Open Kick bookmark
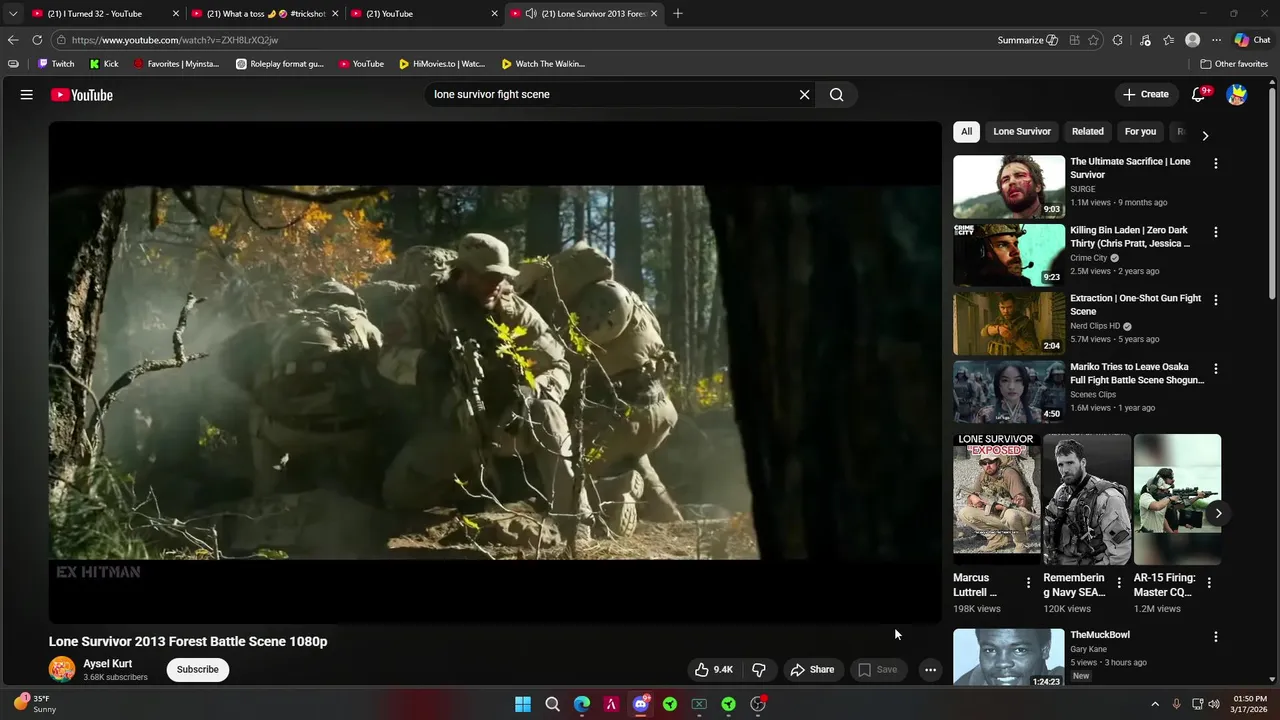 coord(104,64)
